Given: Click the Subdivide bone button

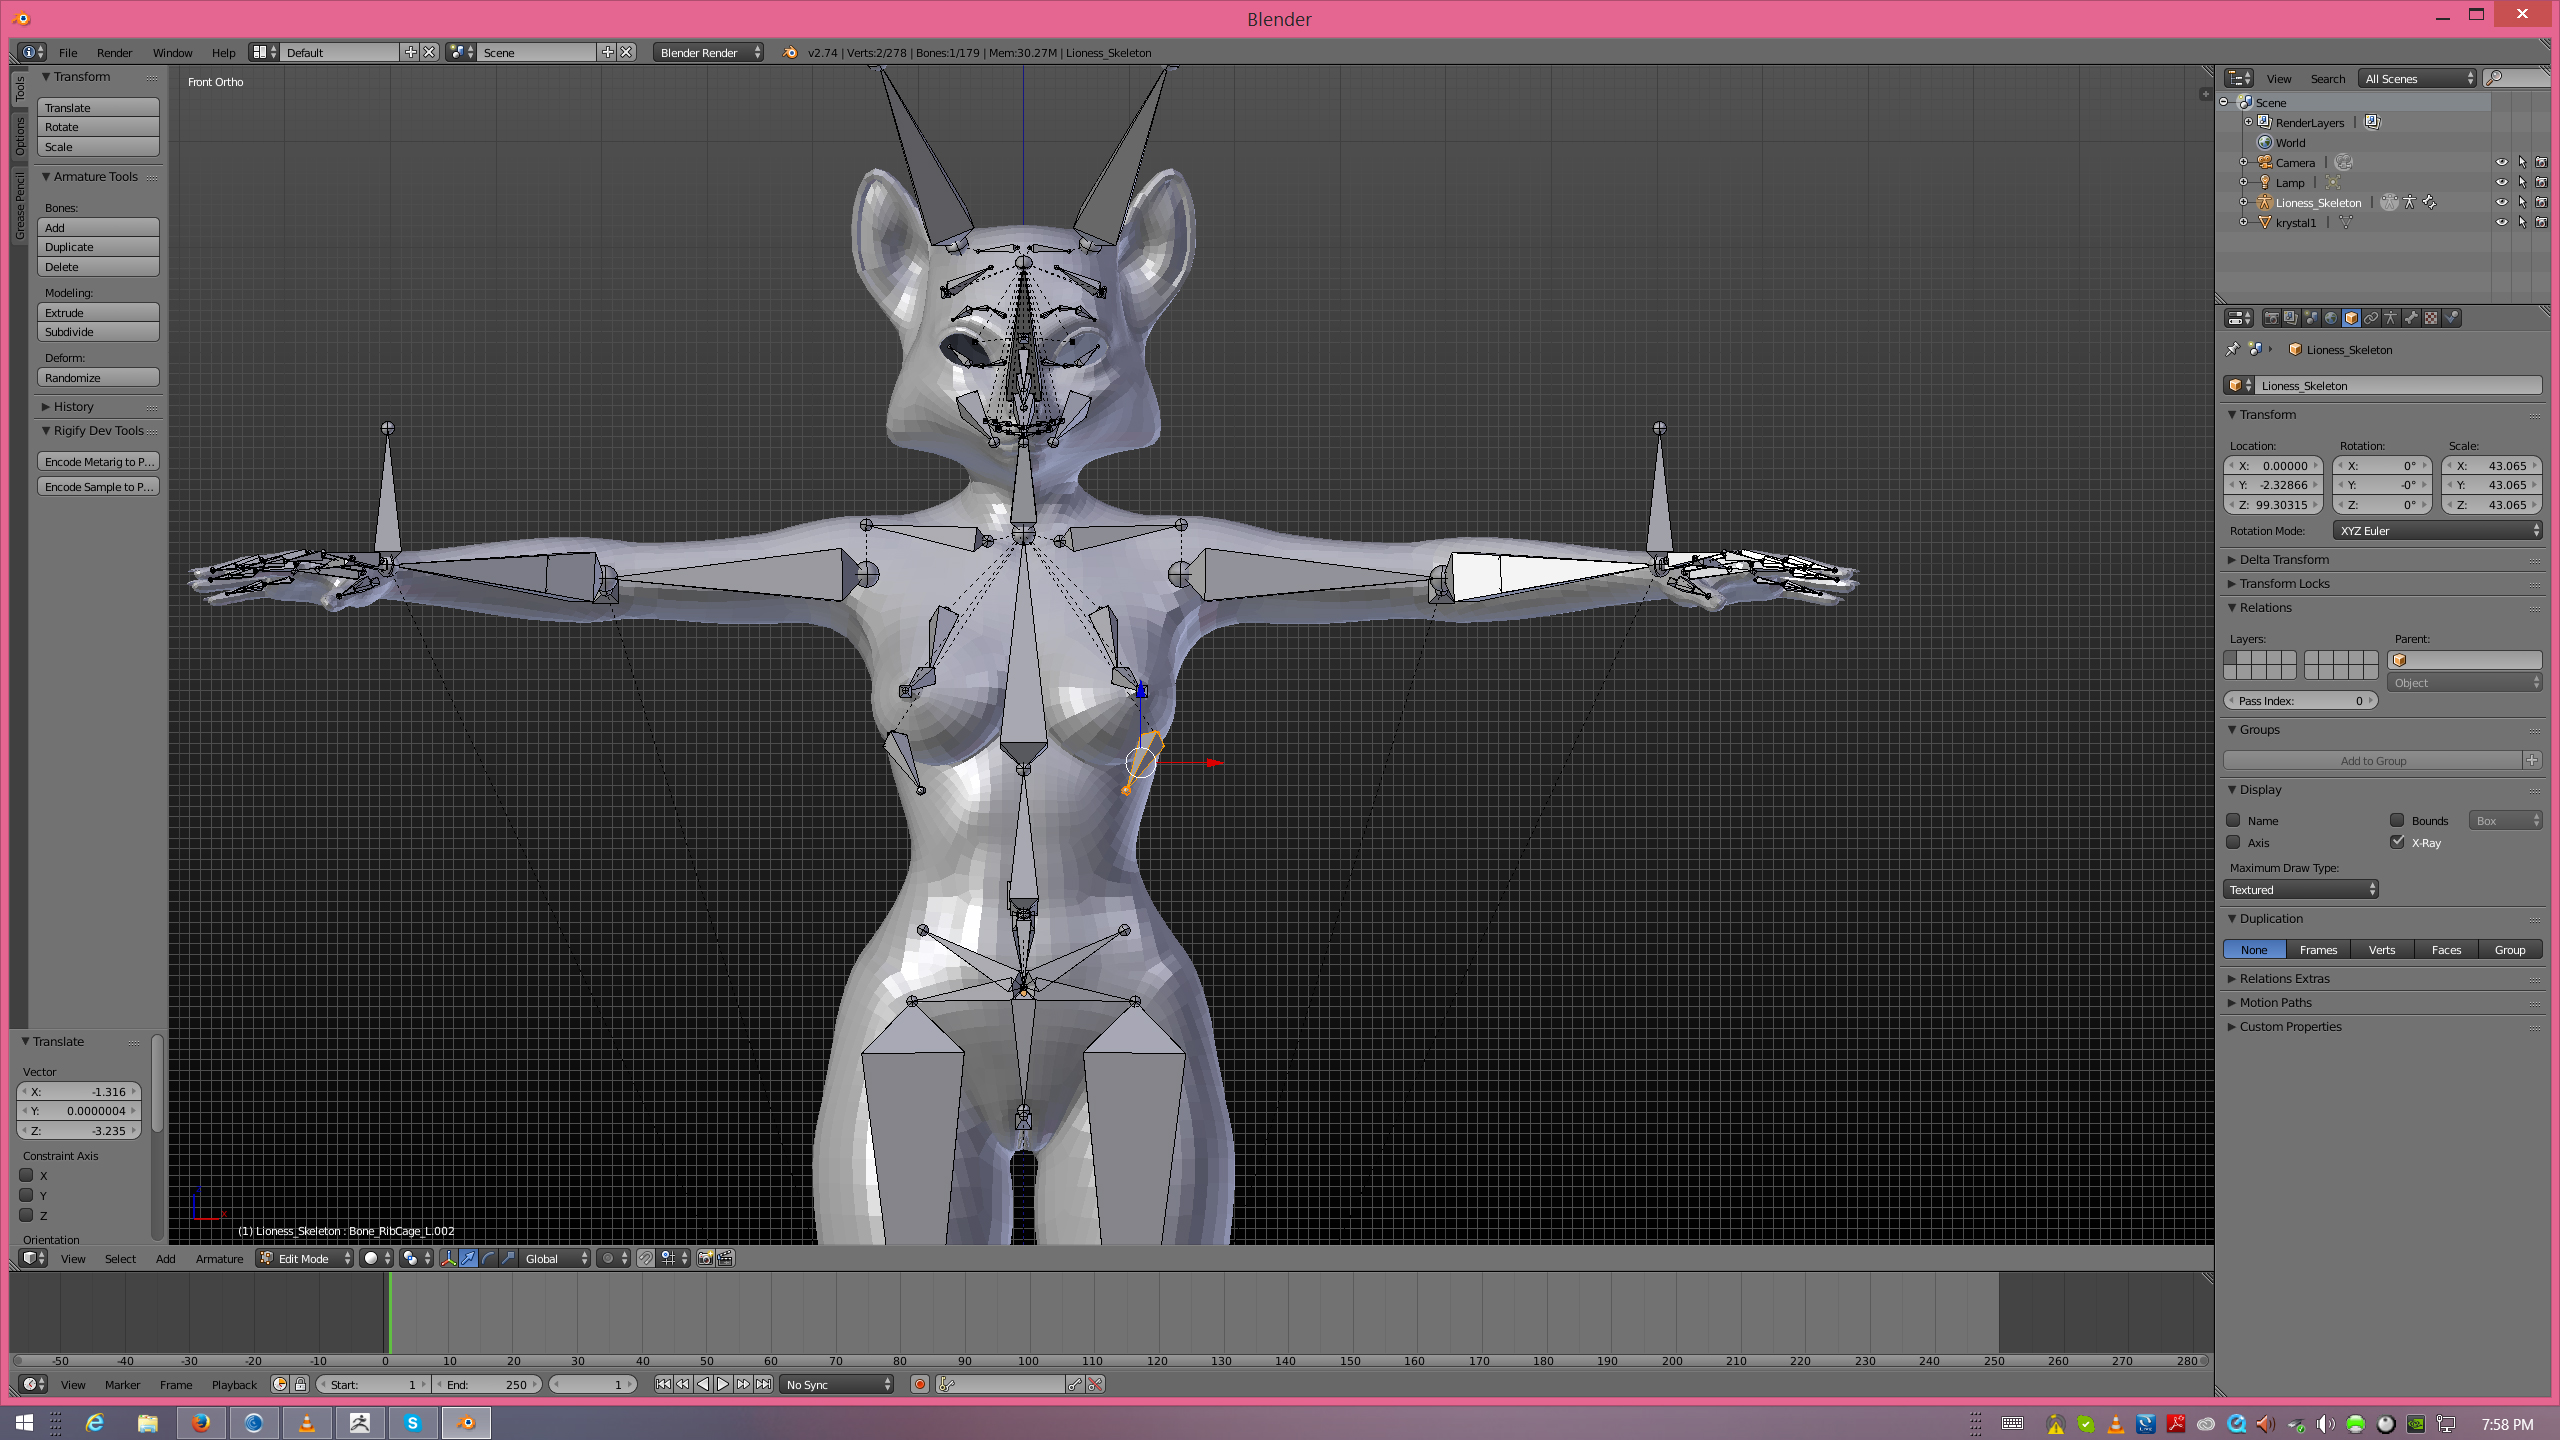Looking at the screenshot, I should tap(98, 332).
